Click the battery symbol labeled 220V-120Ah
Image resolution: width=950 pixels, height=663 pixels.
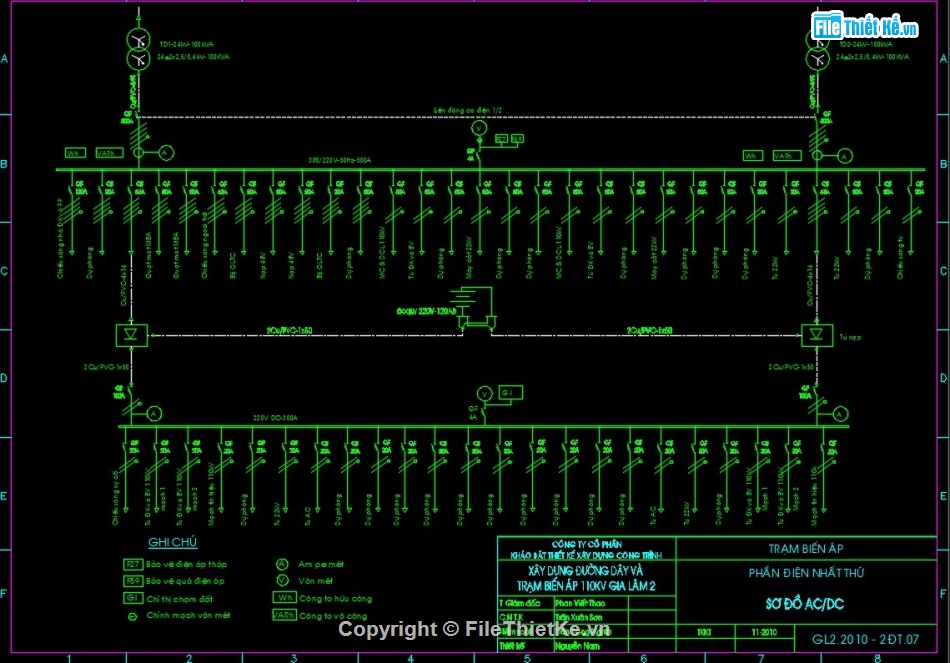[468, 300]
